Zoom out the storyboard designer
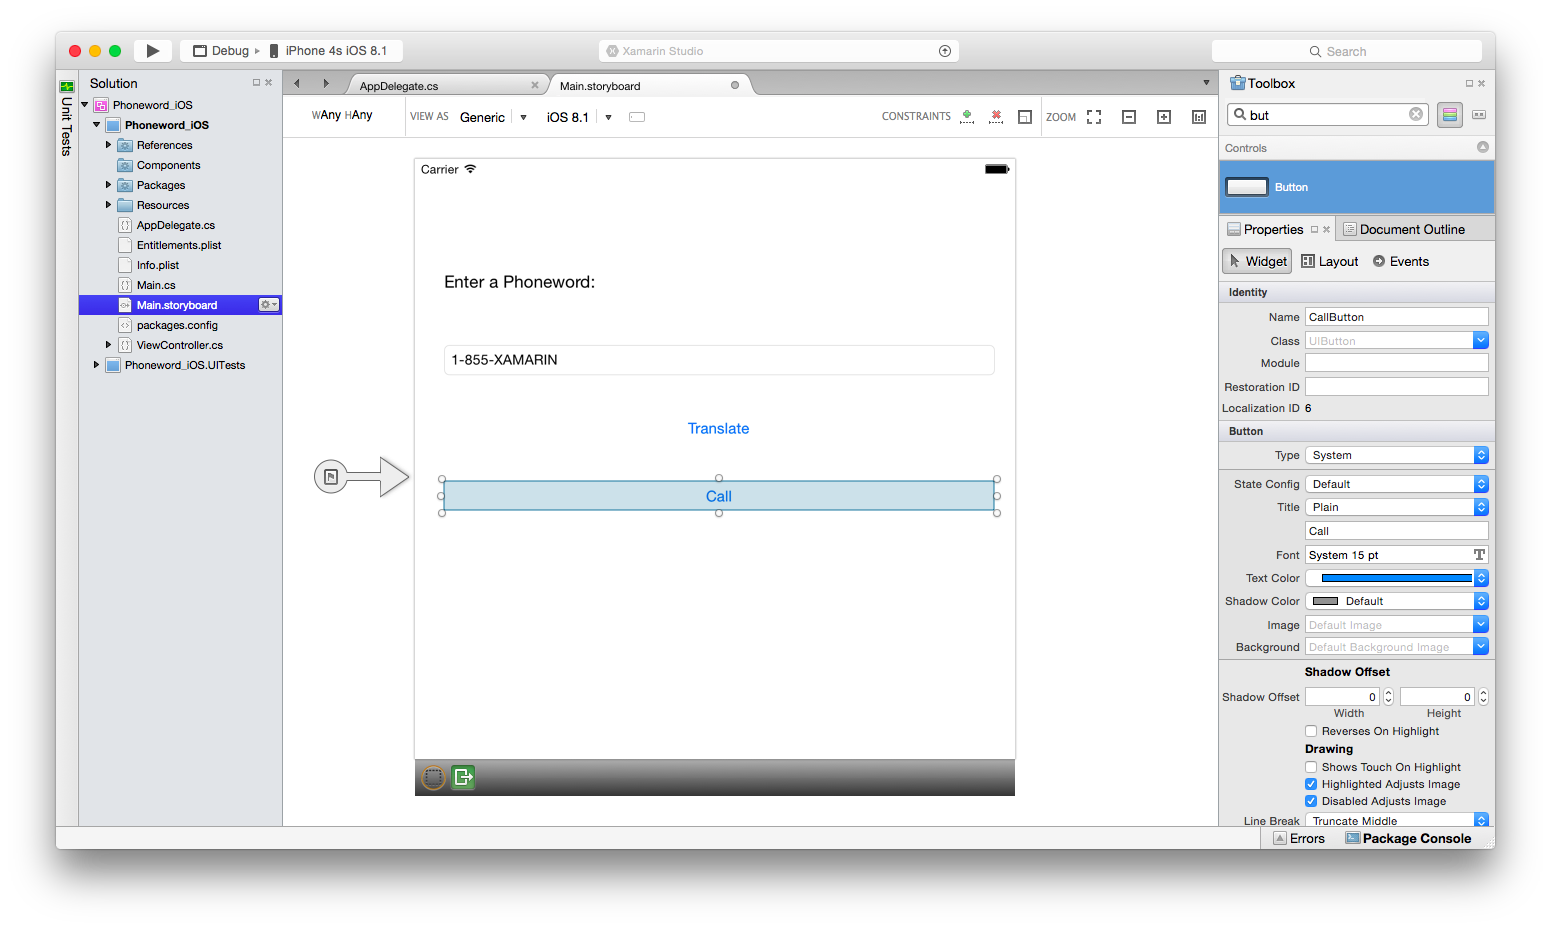This screenshot has height=929, width=1551. click(1129, 117)
